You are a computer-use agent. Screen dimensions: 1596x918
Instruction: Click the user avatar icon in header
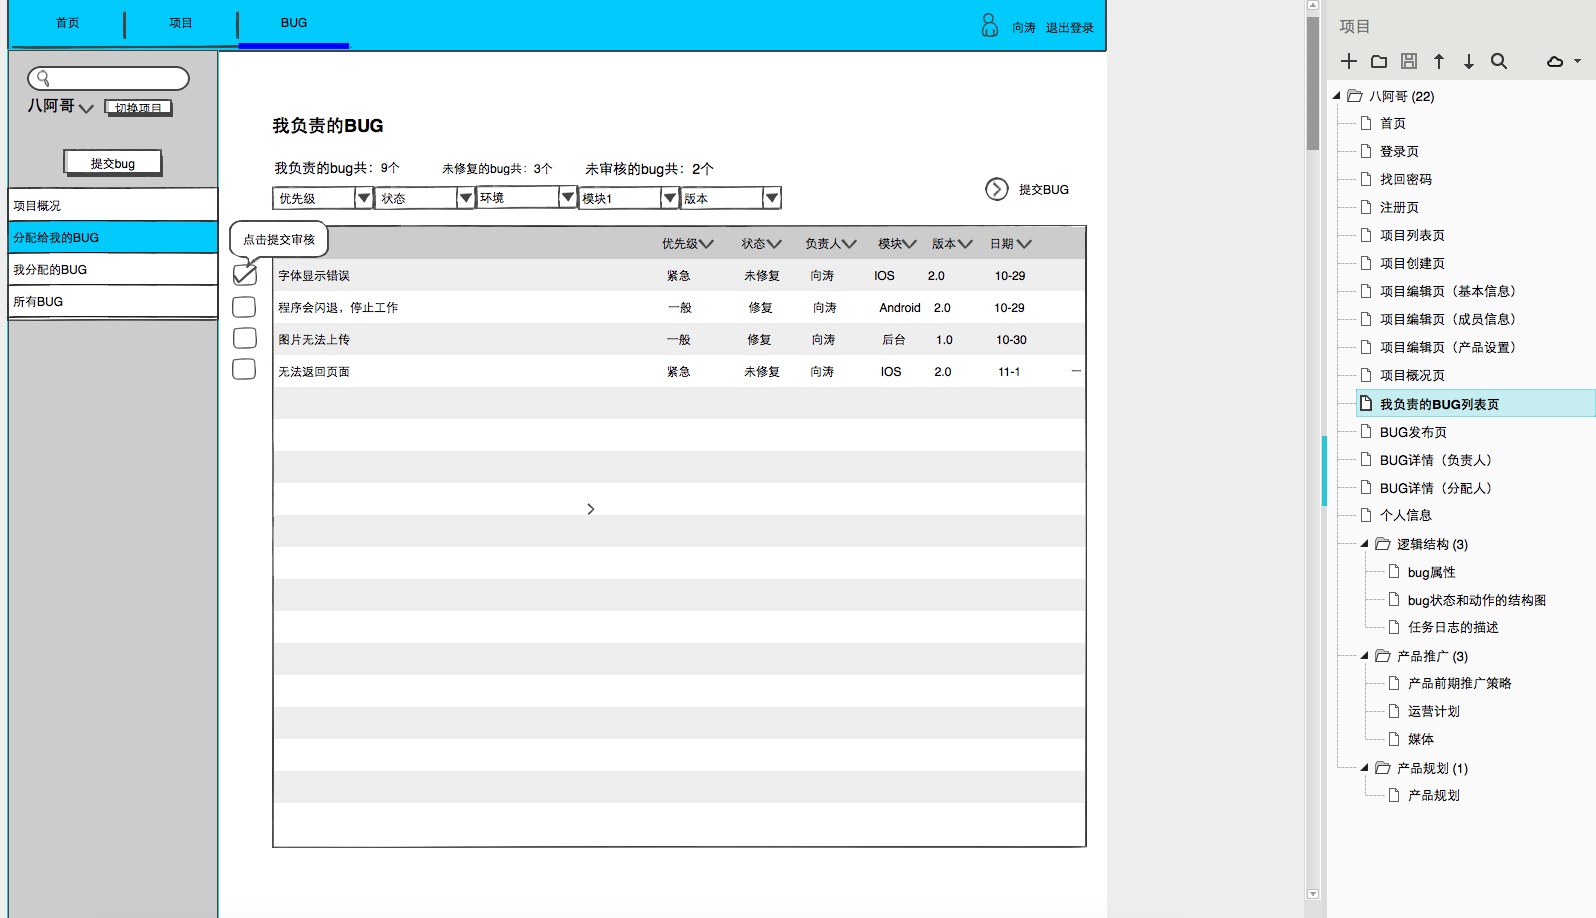pyautogui.click(x=989, y=25)
